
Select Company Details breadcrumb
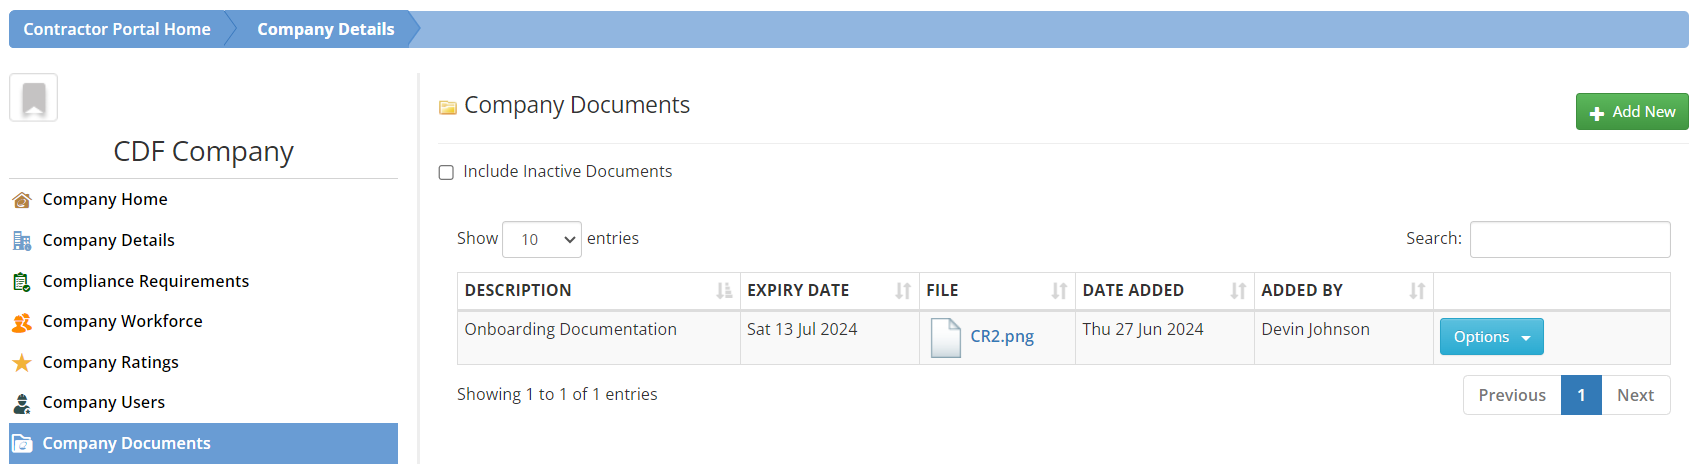325,29
